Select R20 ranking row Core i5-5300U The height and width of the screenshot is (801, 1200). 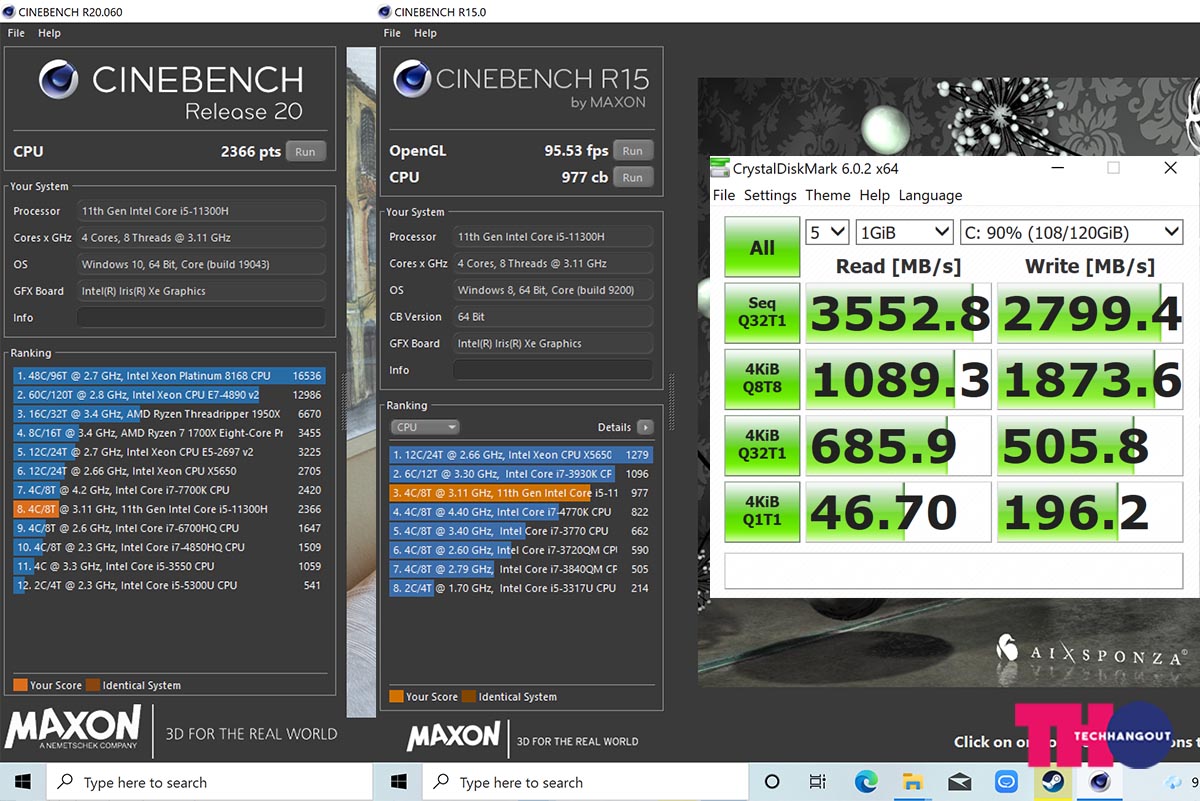(x=169, y=585)
